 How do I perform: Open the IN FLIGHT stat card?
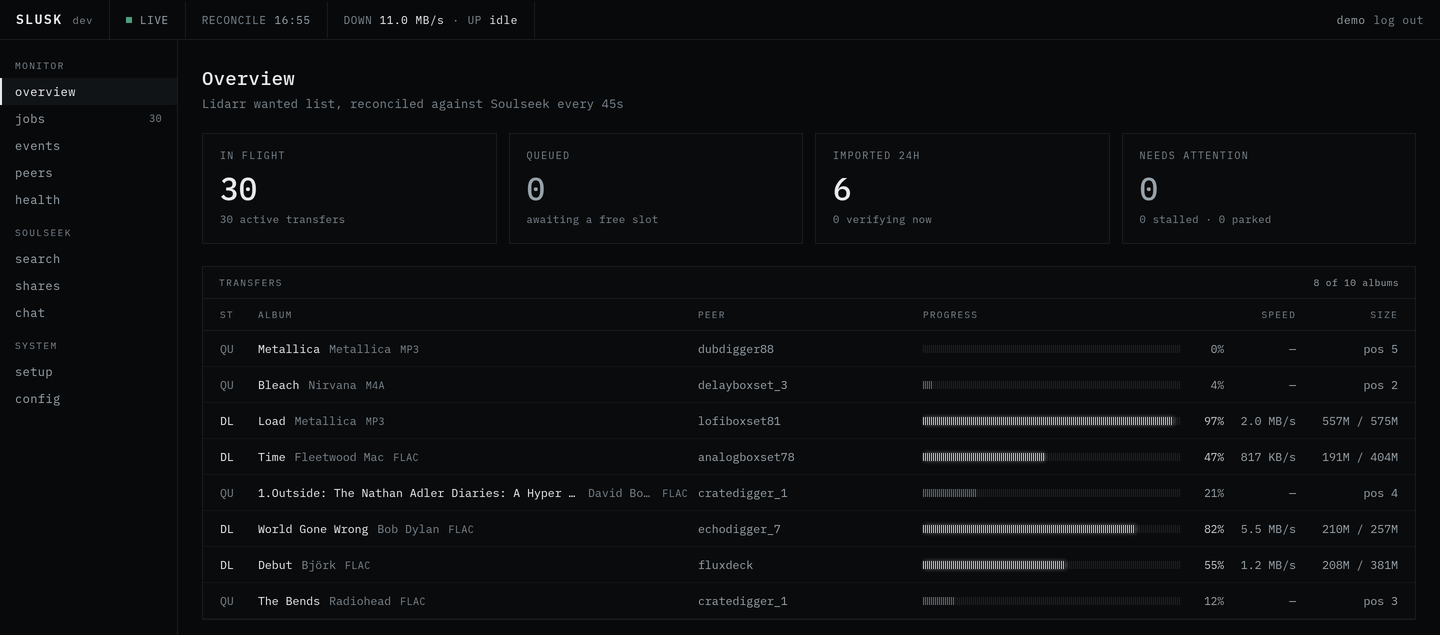(x=349, y=188)
